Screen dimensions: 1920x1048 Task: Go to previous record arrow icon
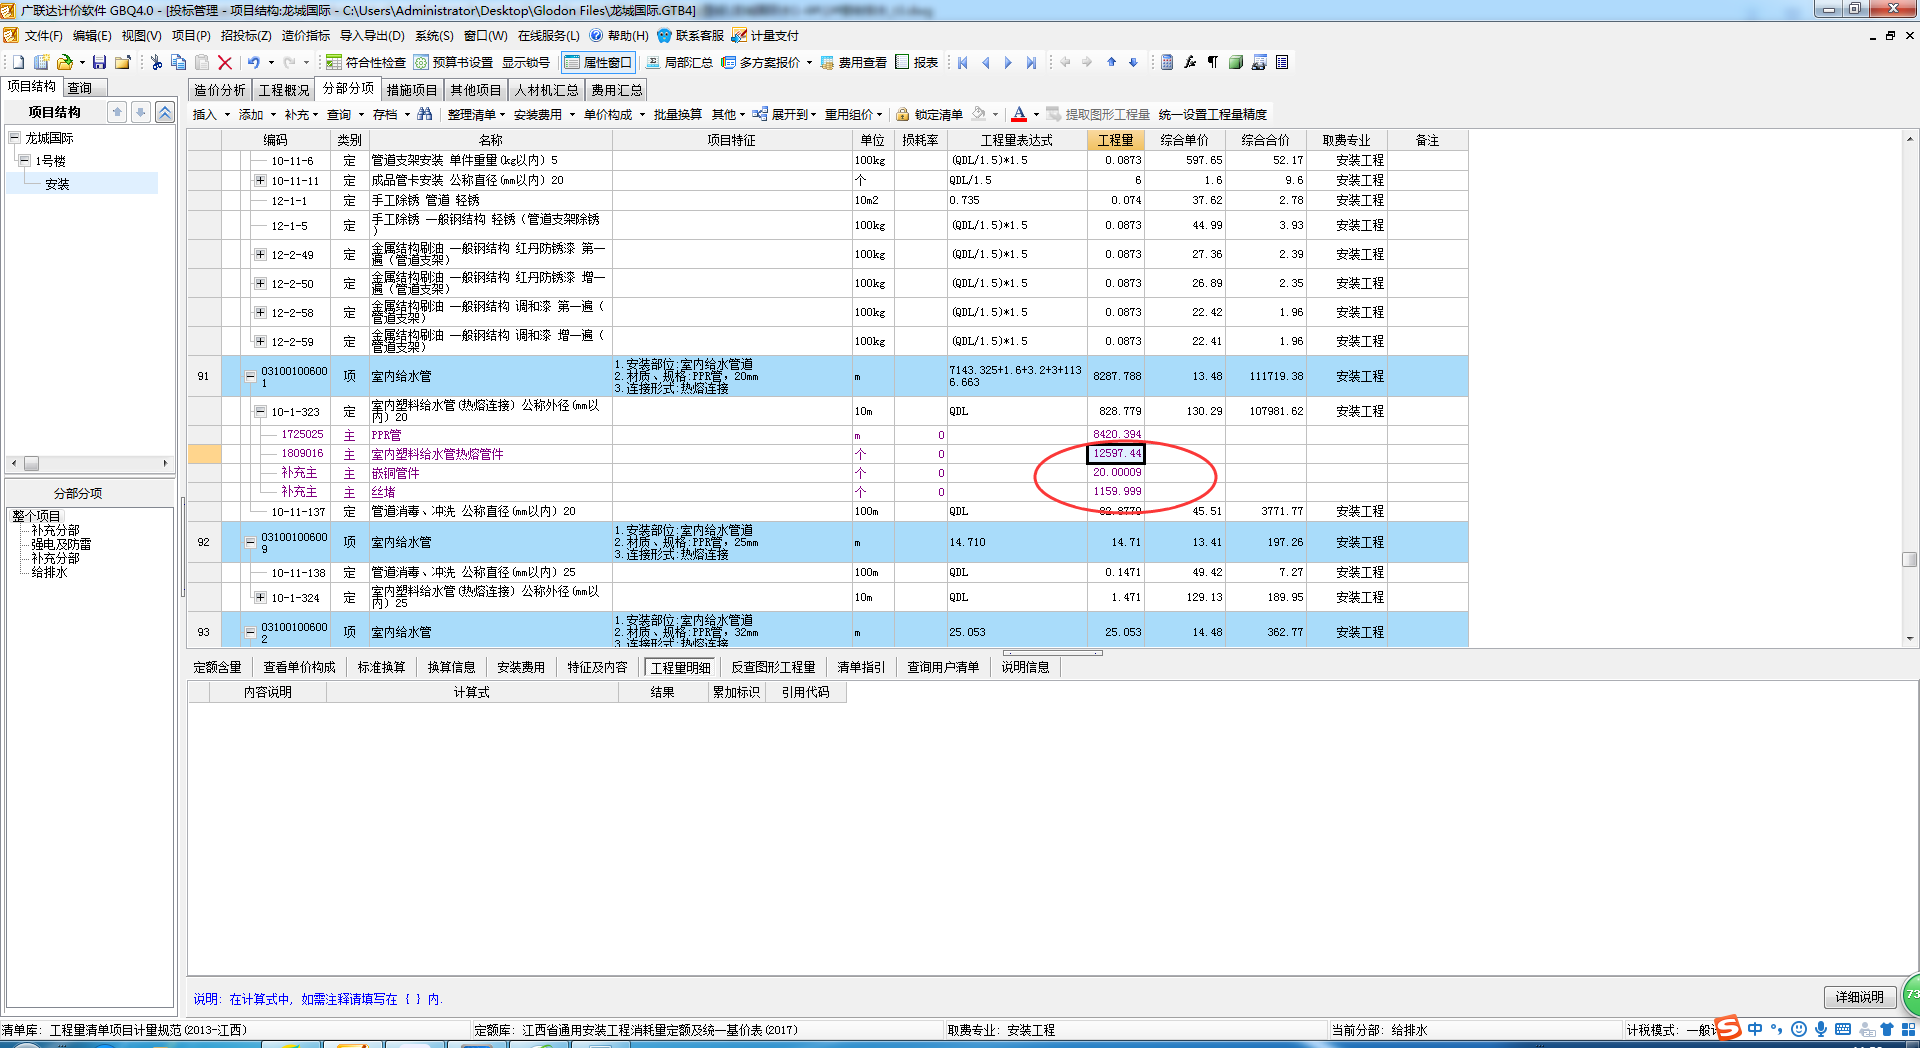[x=986, y=62]
